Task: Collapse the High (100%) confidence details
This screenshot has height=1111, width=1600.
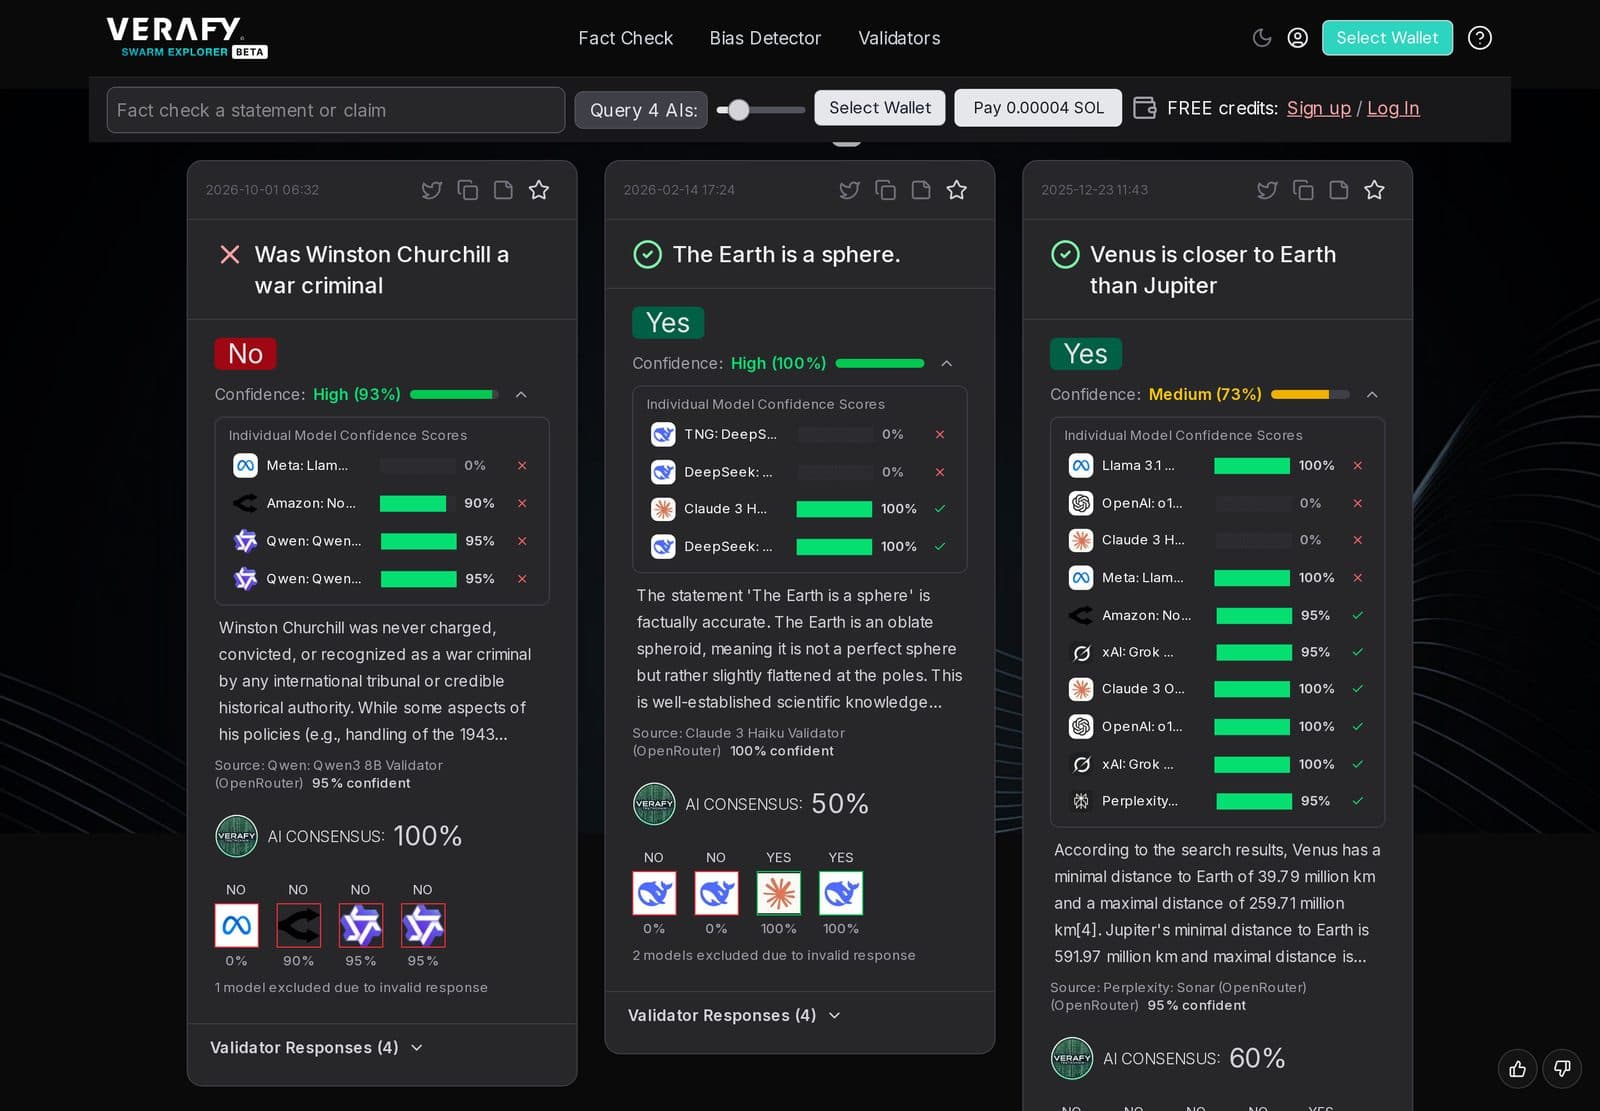Action: [x=947, y=364]
